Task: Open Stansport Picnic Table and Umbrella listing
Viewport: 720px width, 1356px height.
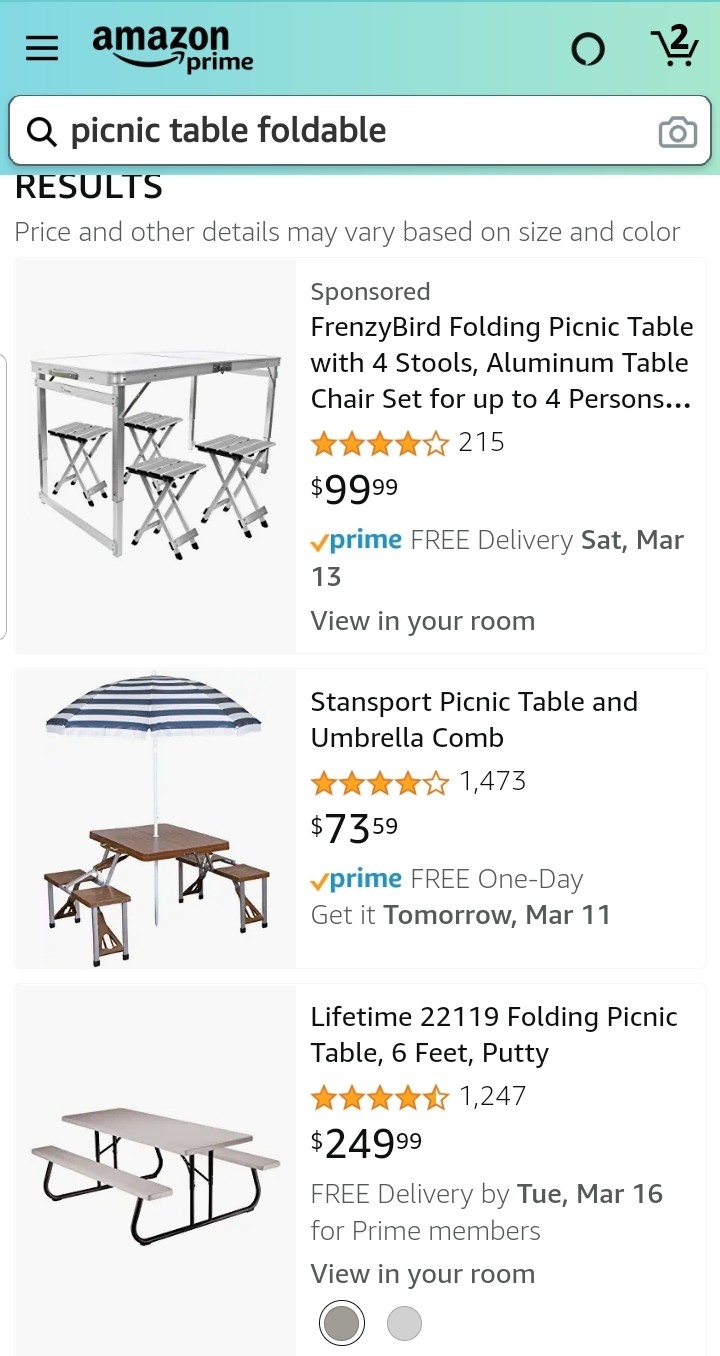Action: [474, 719]
